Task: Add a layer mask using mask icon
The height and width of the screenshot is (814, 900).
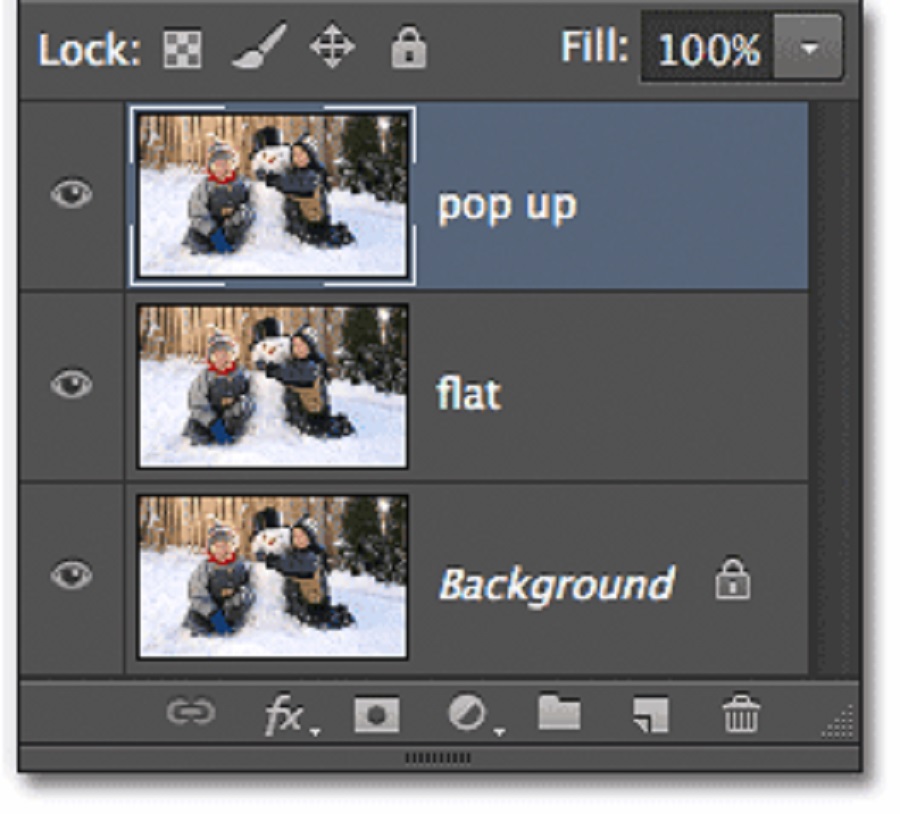Action: 377,714
